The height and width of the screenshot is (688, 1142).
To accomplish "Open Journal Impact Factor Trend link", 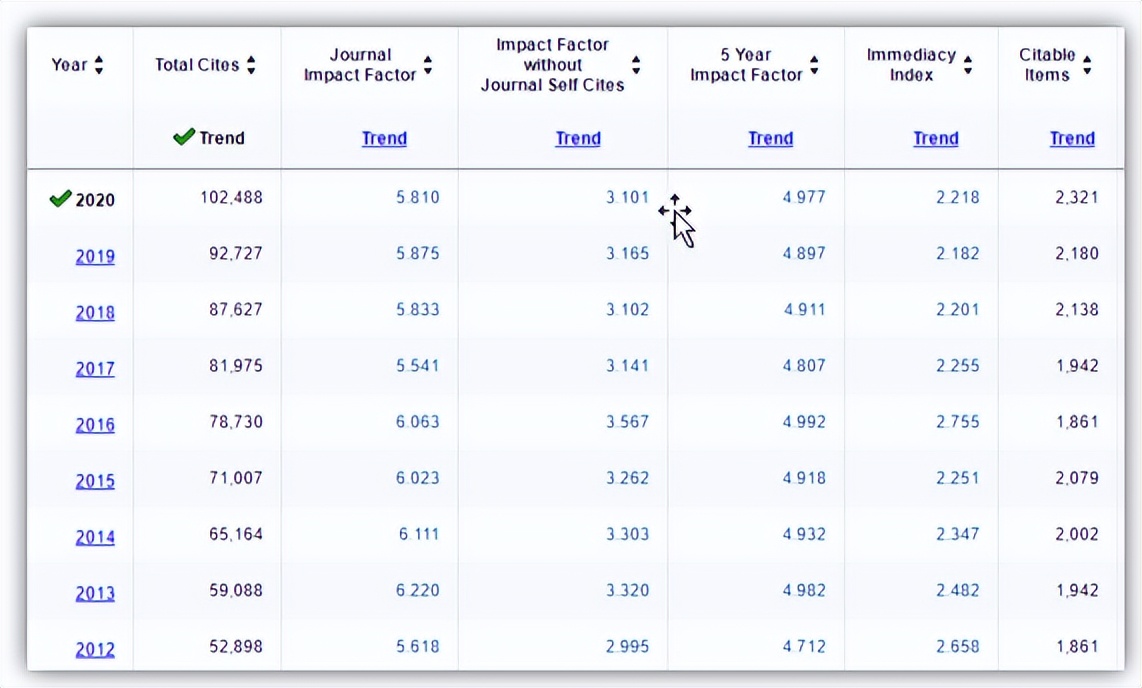I will pyautogui.click(x=384, y=138).
